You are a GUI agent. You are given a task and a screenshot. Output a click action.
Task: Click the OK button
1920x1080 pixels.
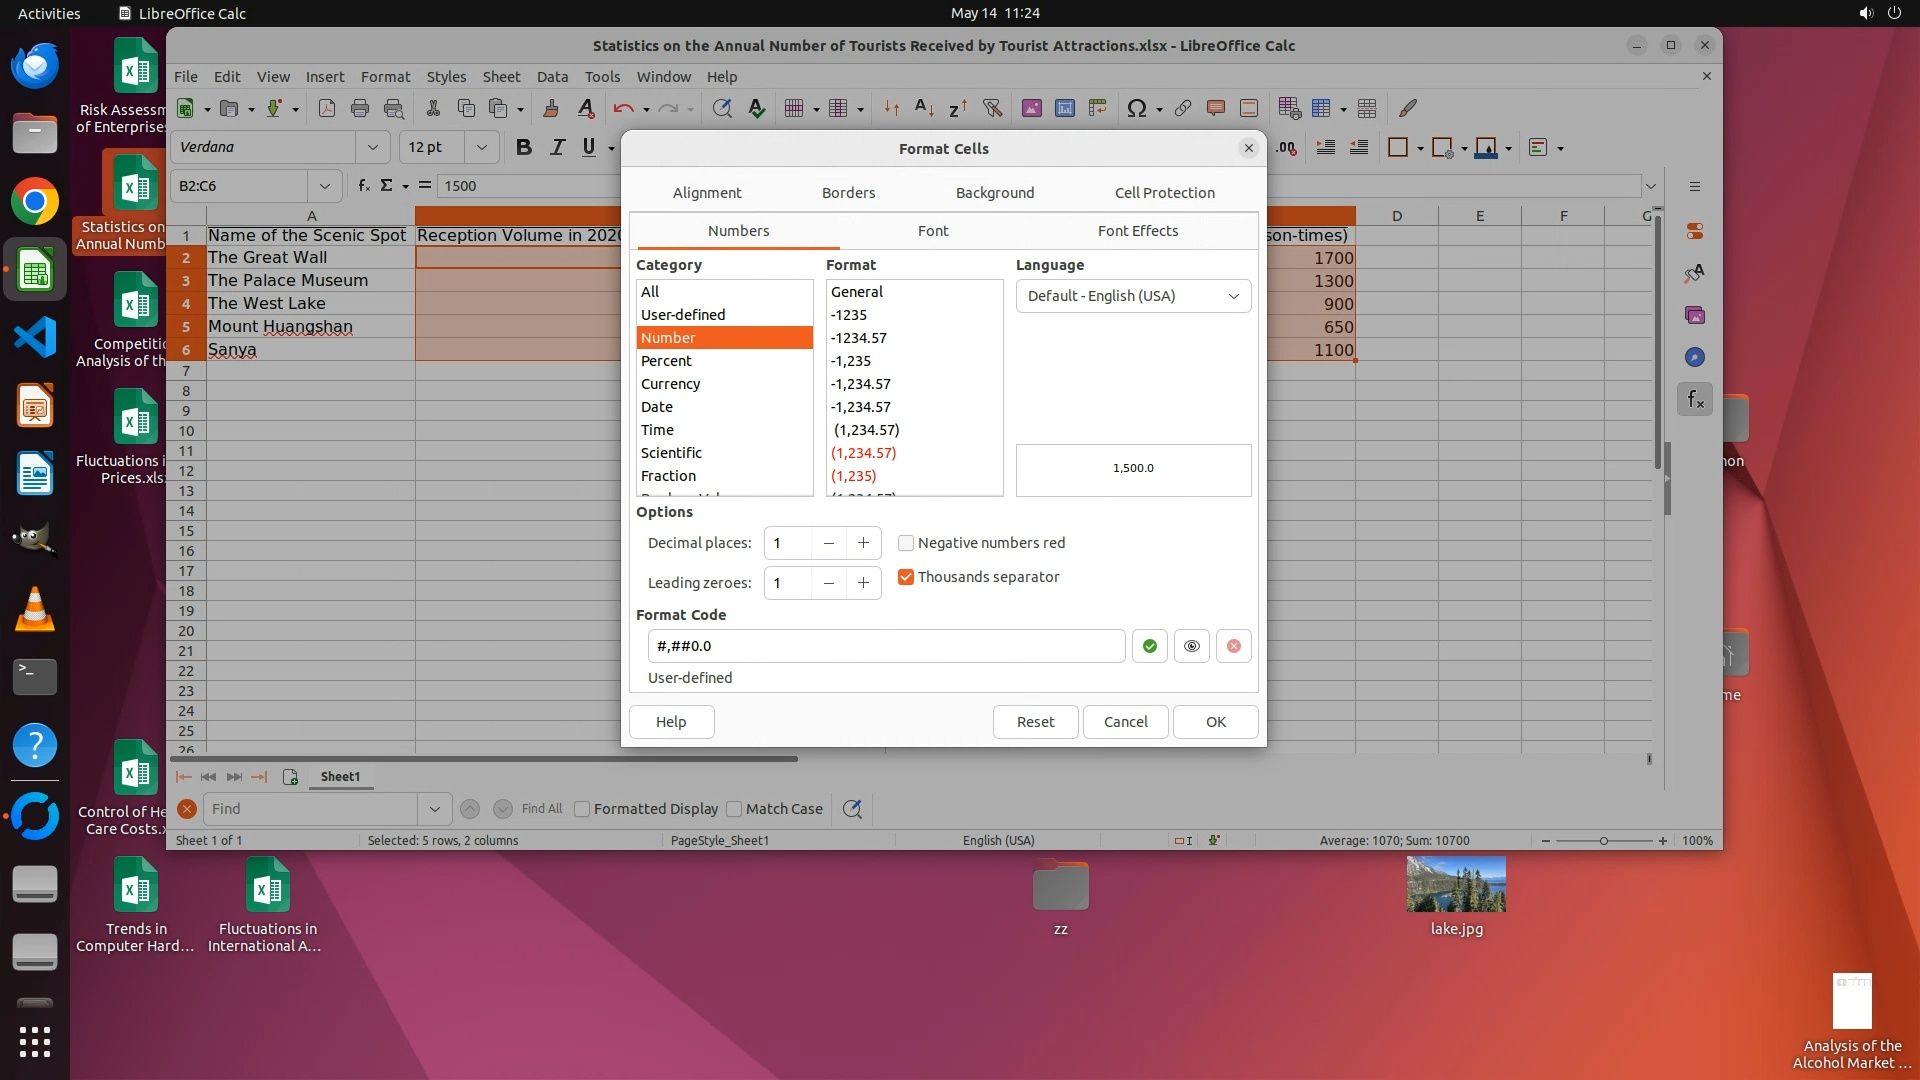click(x=1215, y=722)
